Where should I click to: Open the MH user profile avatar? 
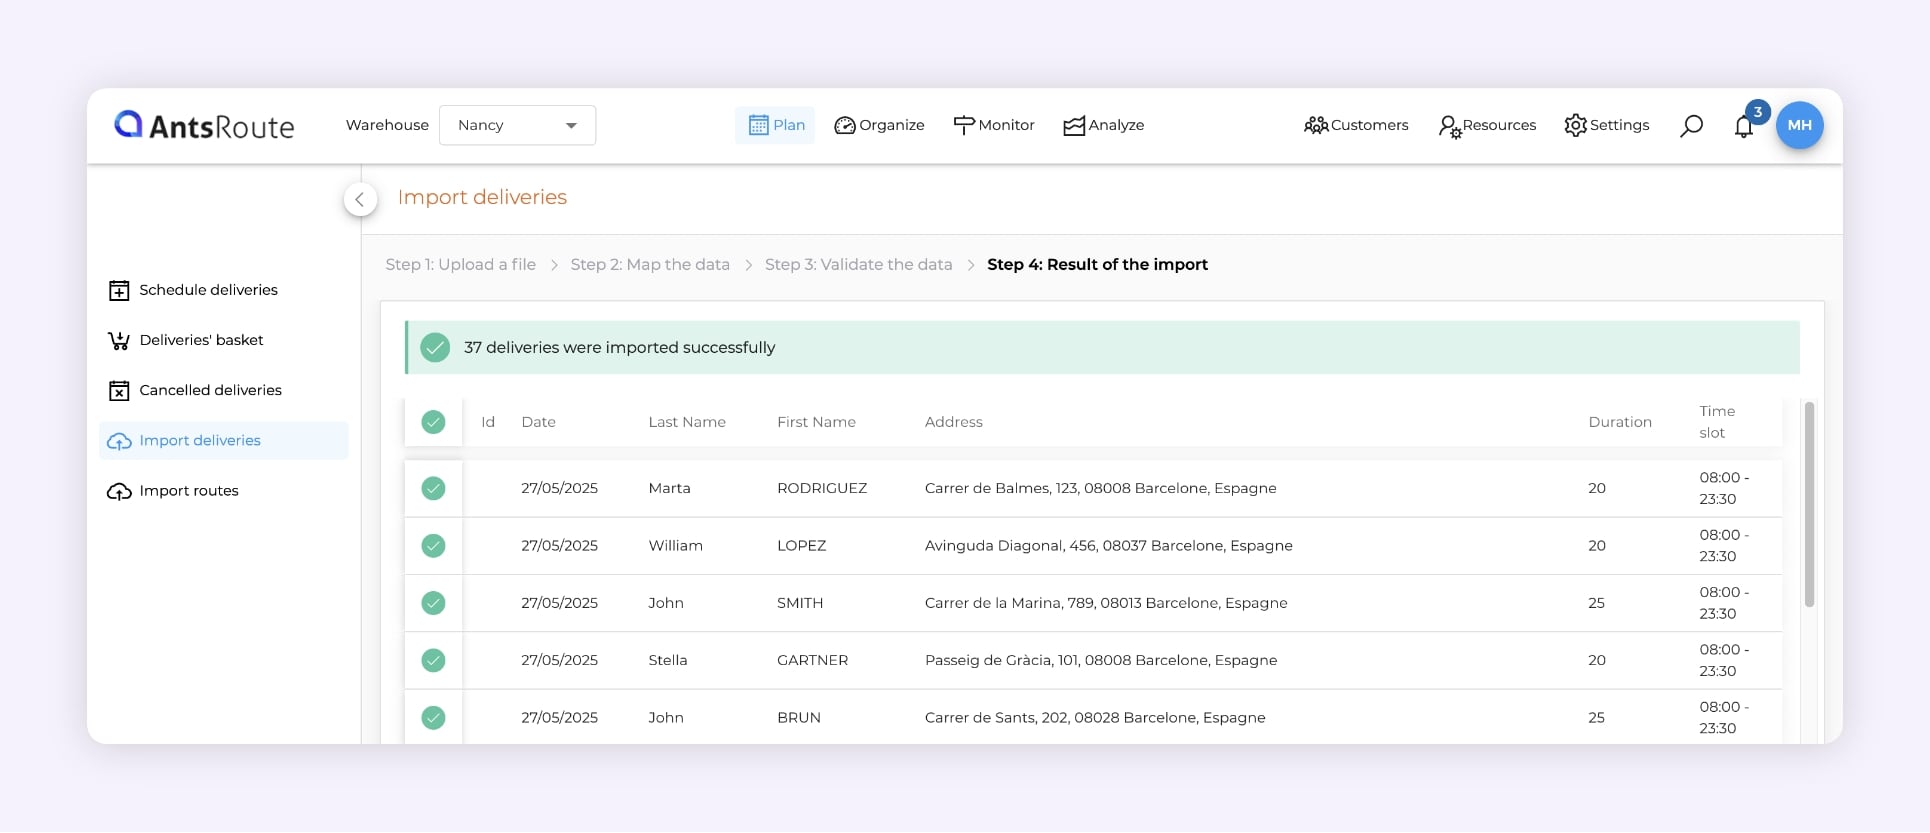click(1799, 126)
